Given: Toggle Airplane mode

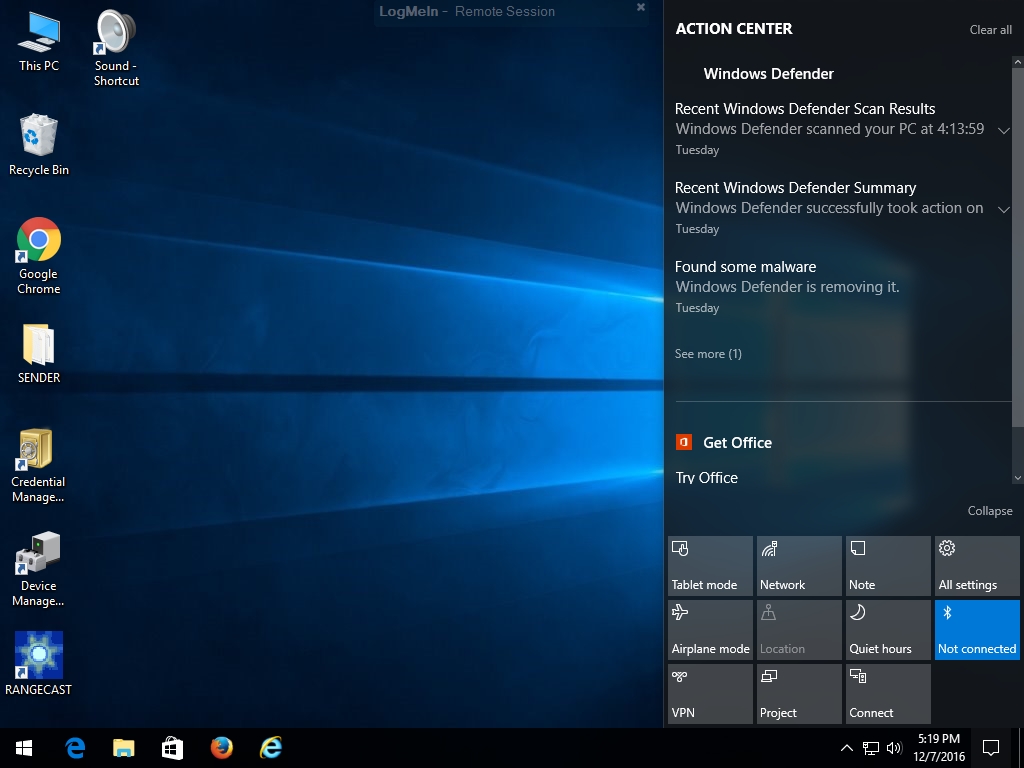Looking at the screenshot, I should pos(710,630).
